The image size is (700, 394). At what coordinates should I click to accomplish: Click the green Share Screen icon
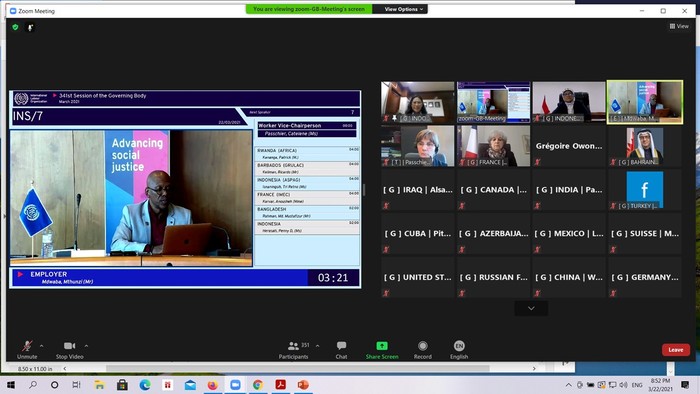click(x=382, y=346)
